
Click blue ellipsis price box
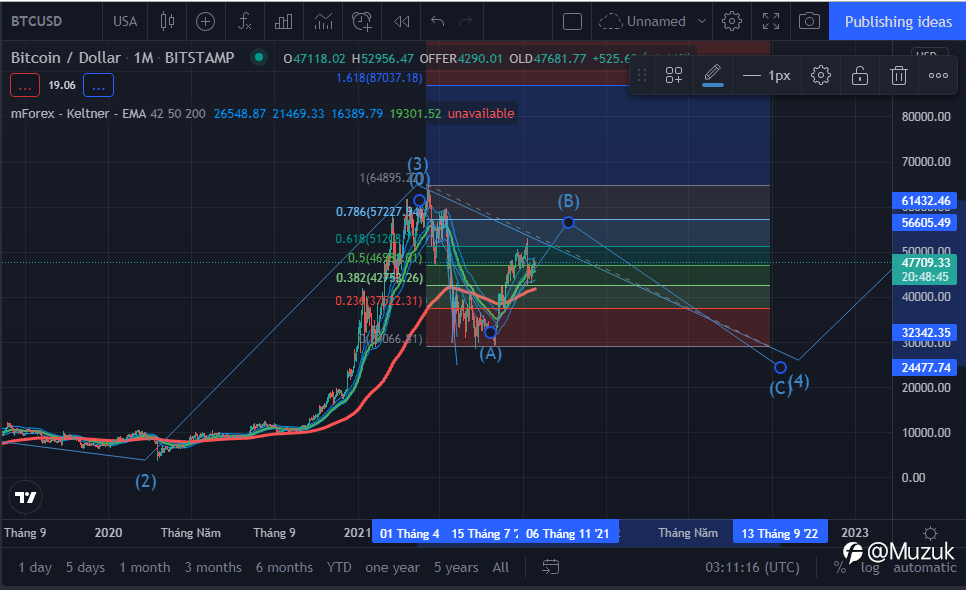coord(99,85)
